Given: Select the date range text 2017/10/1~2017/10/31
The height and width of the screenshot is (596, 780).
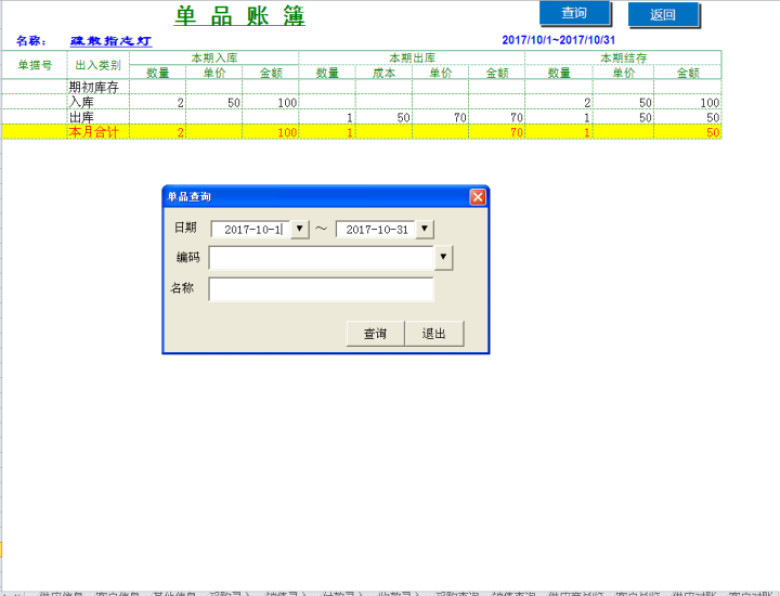Looking at the screenshot, I should (x=559, y=40).
